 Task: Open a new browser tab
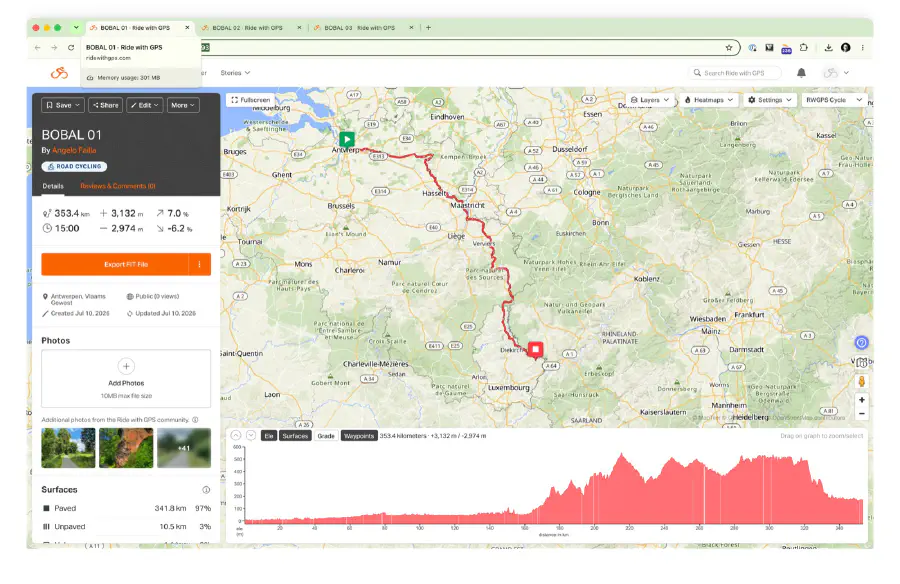tap(428, 28)
